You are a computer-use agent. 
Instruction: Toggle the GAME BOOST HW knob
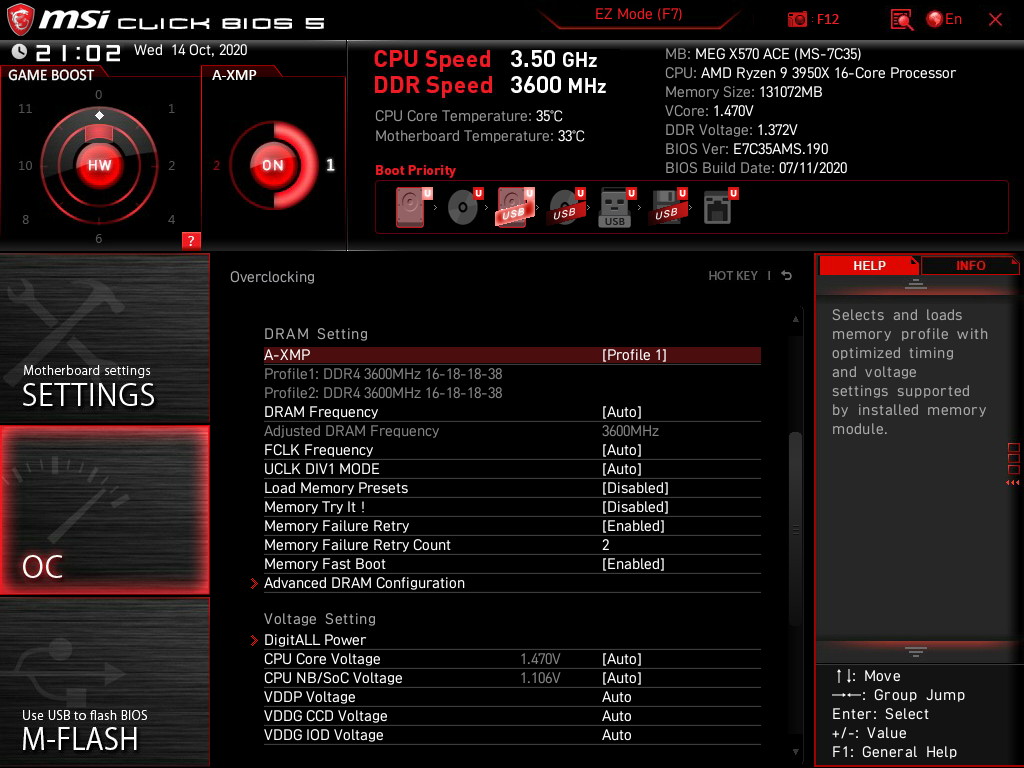[x=99, y=165]
